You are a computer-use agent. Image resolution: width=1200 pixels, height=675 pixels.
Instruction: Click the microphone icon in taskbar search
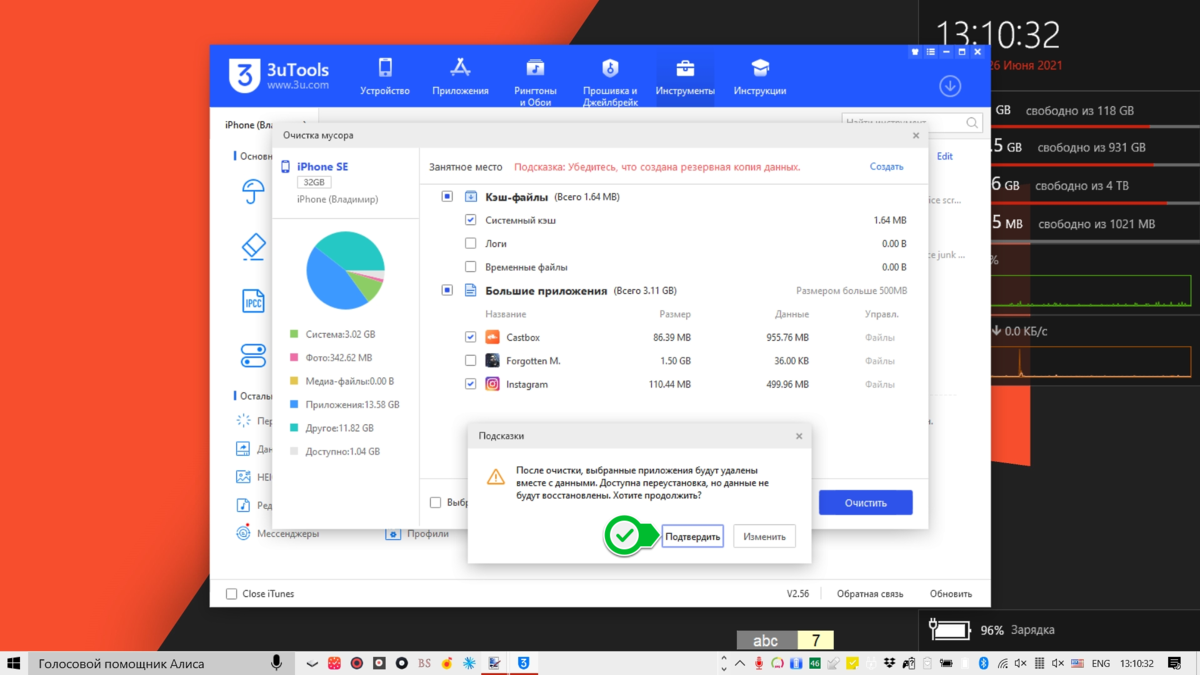pyautogui.click(x=276, y=663)
